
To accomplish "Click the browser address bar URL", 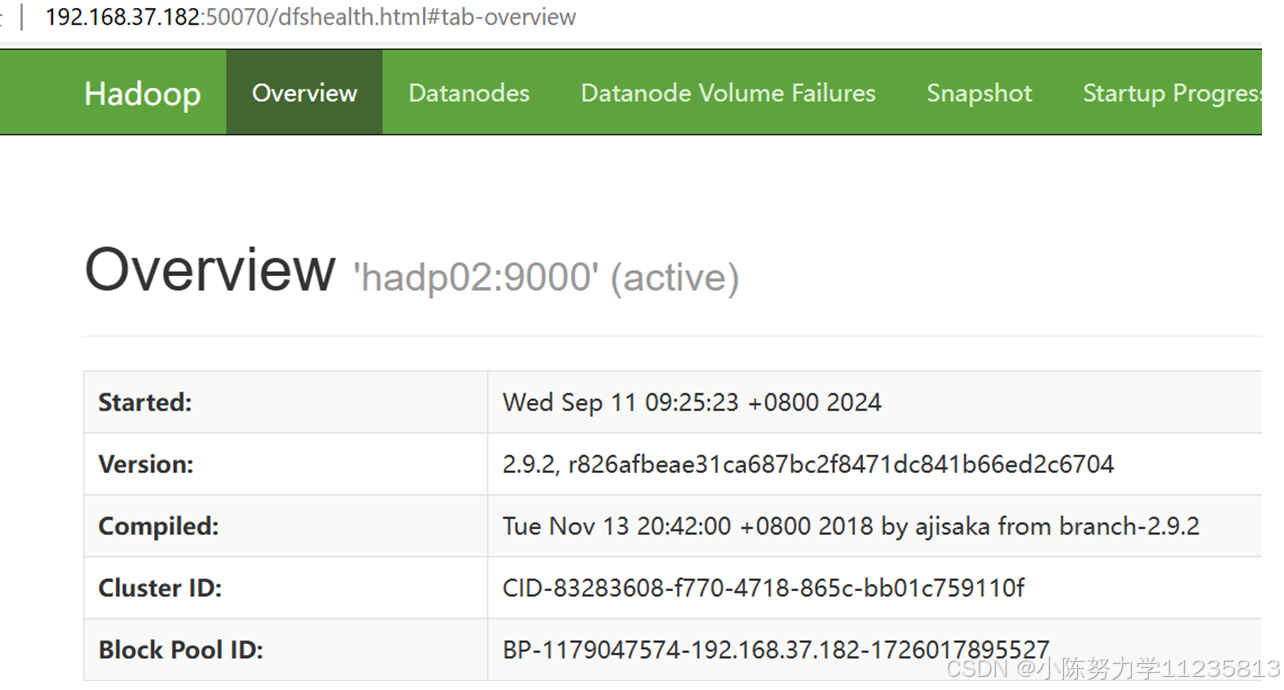I will point(311,18).
